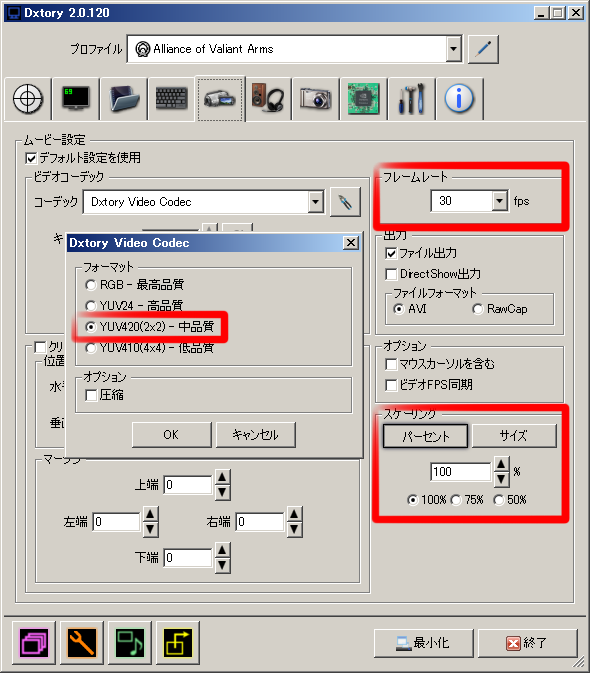The image size is (590, 673).
Task: Click the 最小化 minimize button
Action: point(424,643)
